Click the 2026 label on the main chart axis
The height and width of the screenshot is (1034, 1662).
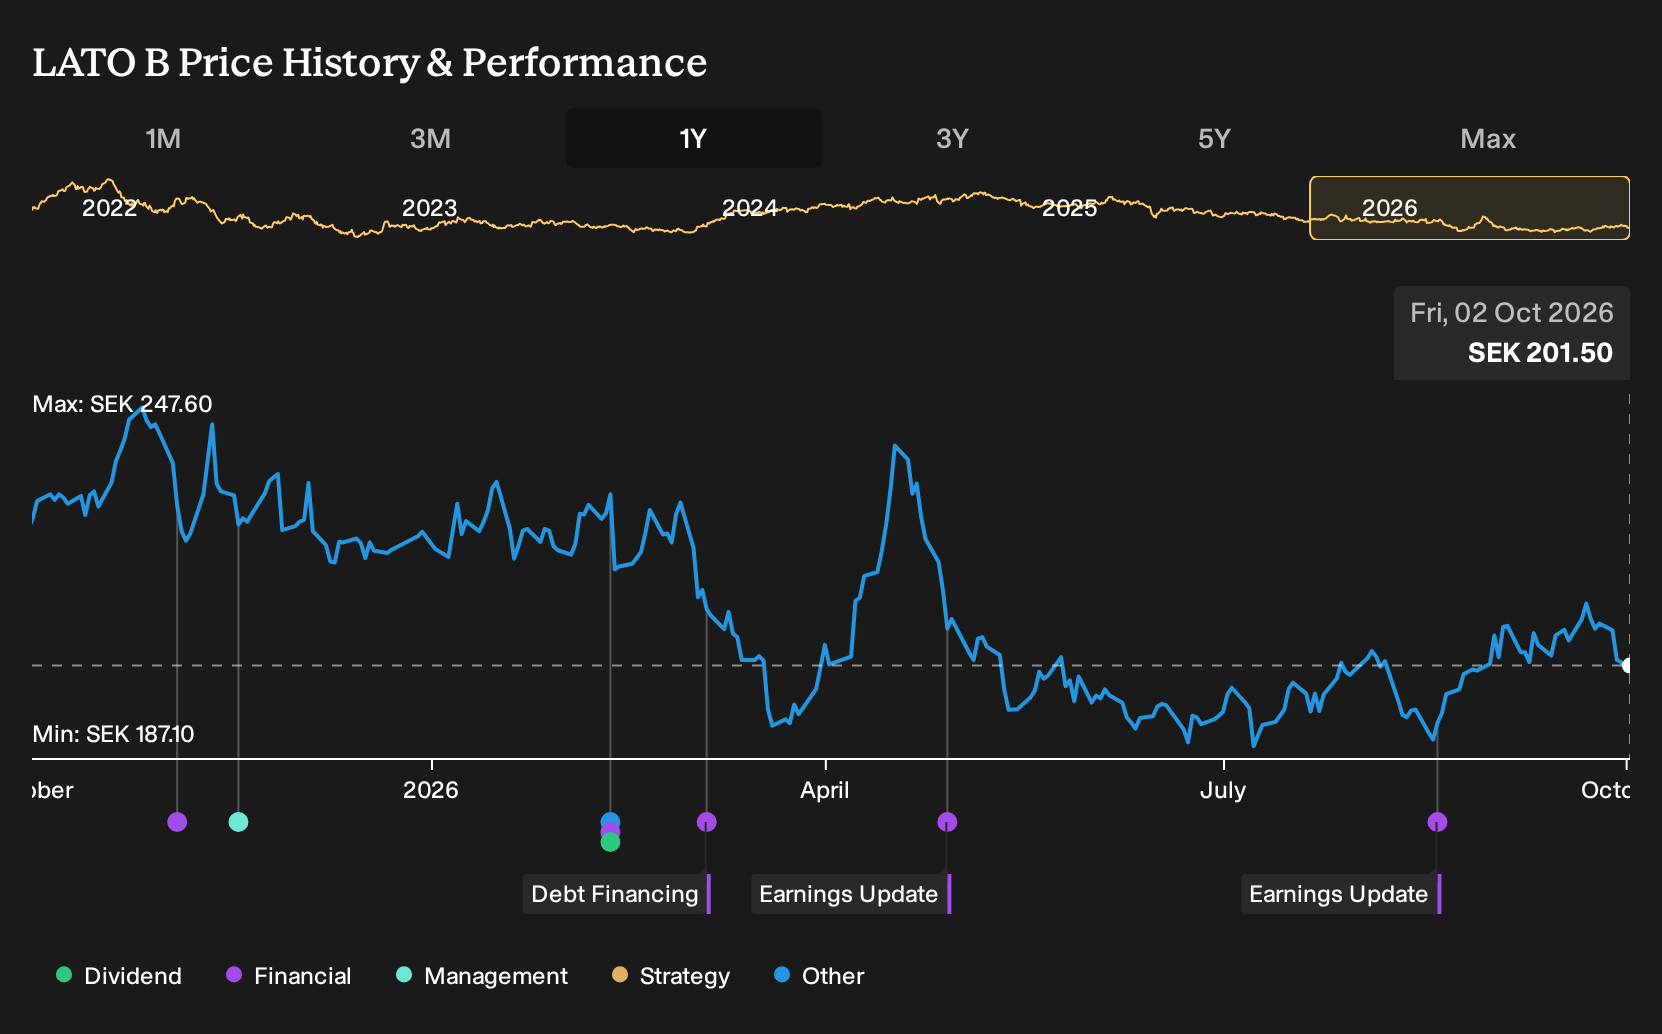click(x=431, y=790)
